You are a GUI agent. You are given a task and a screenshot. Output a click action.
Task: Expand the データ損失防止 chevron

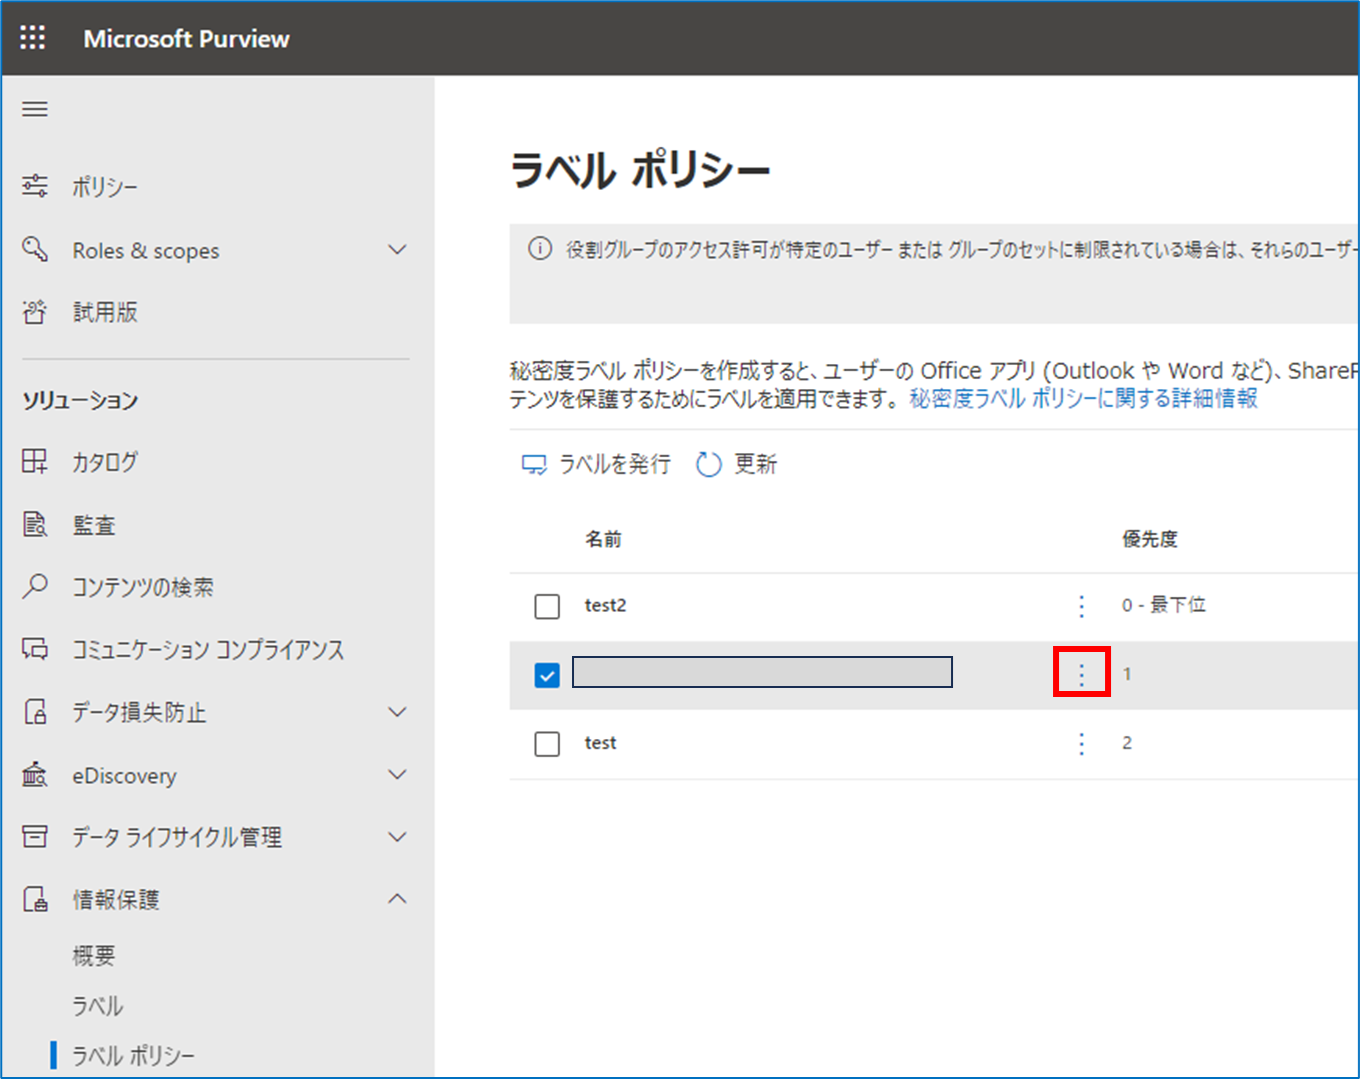point(397,712)
